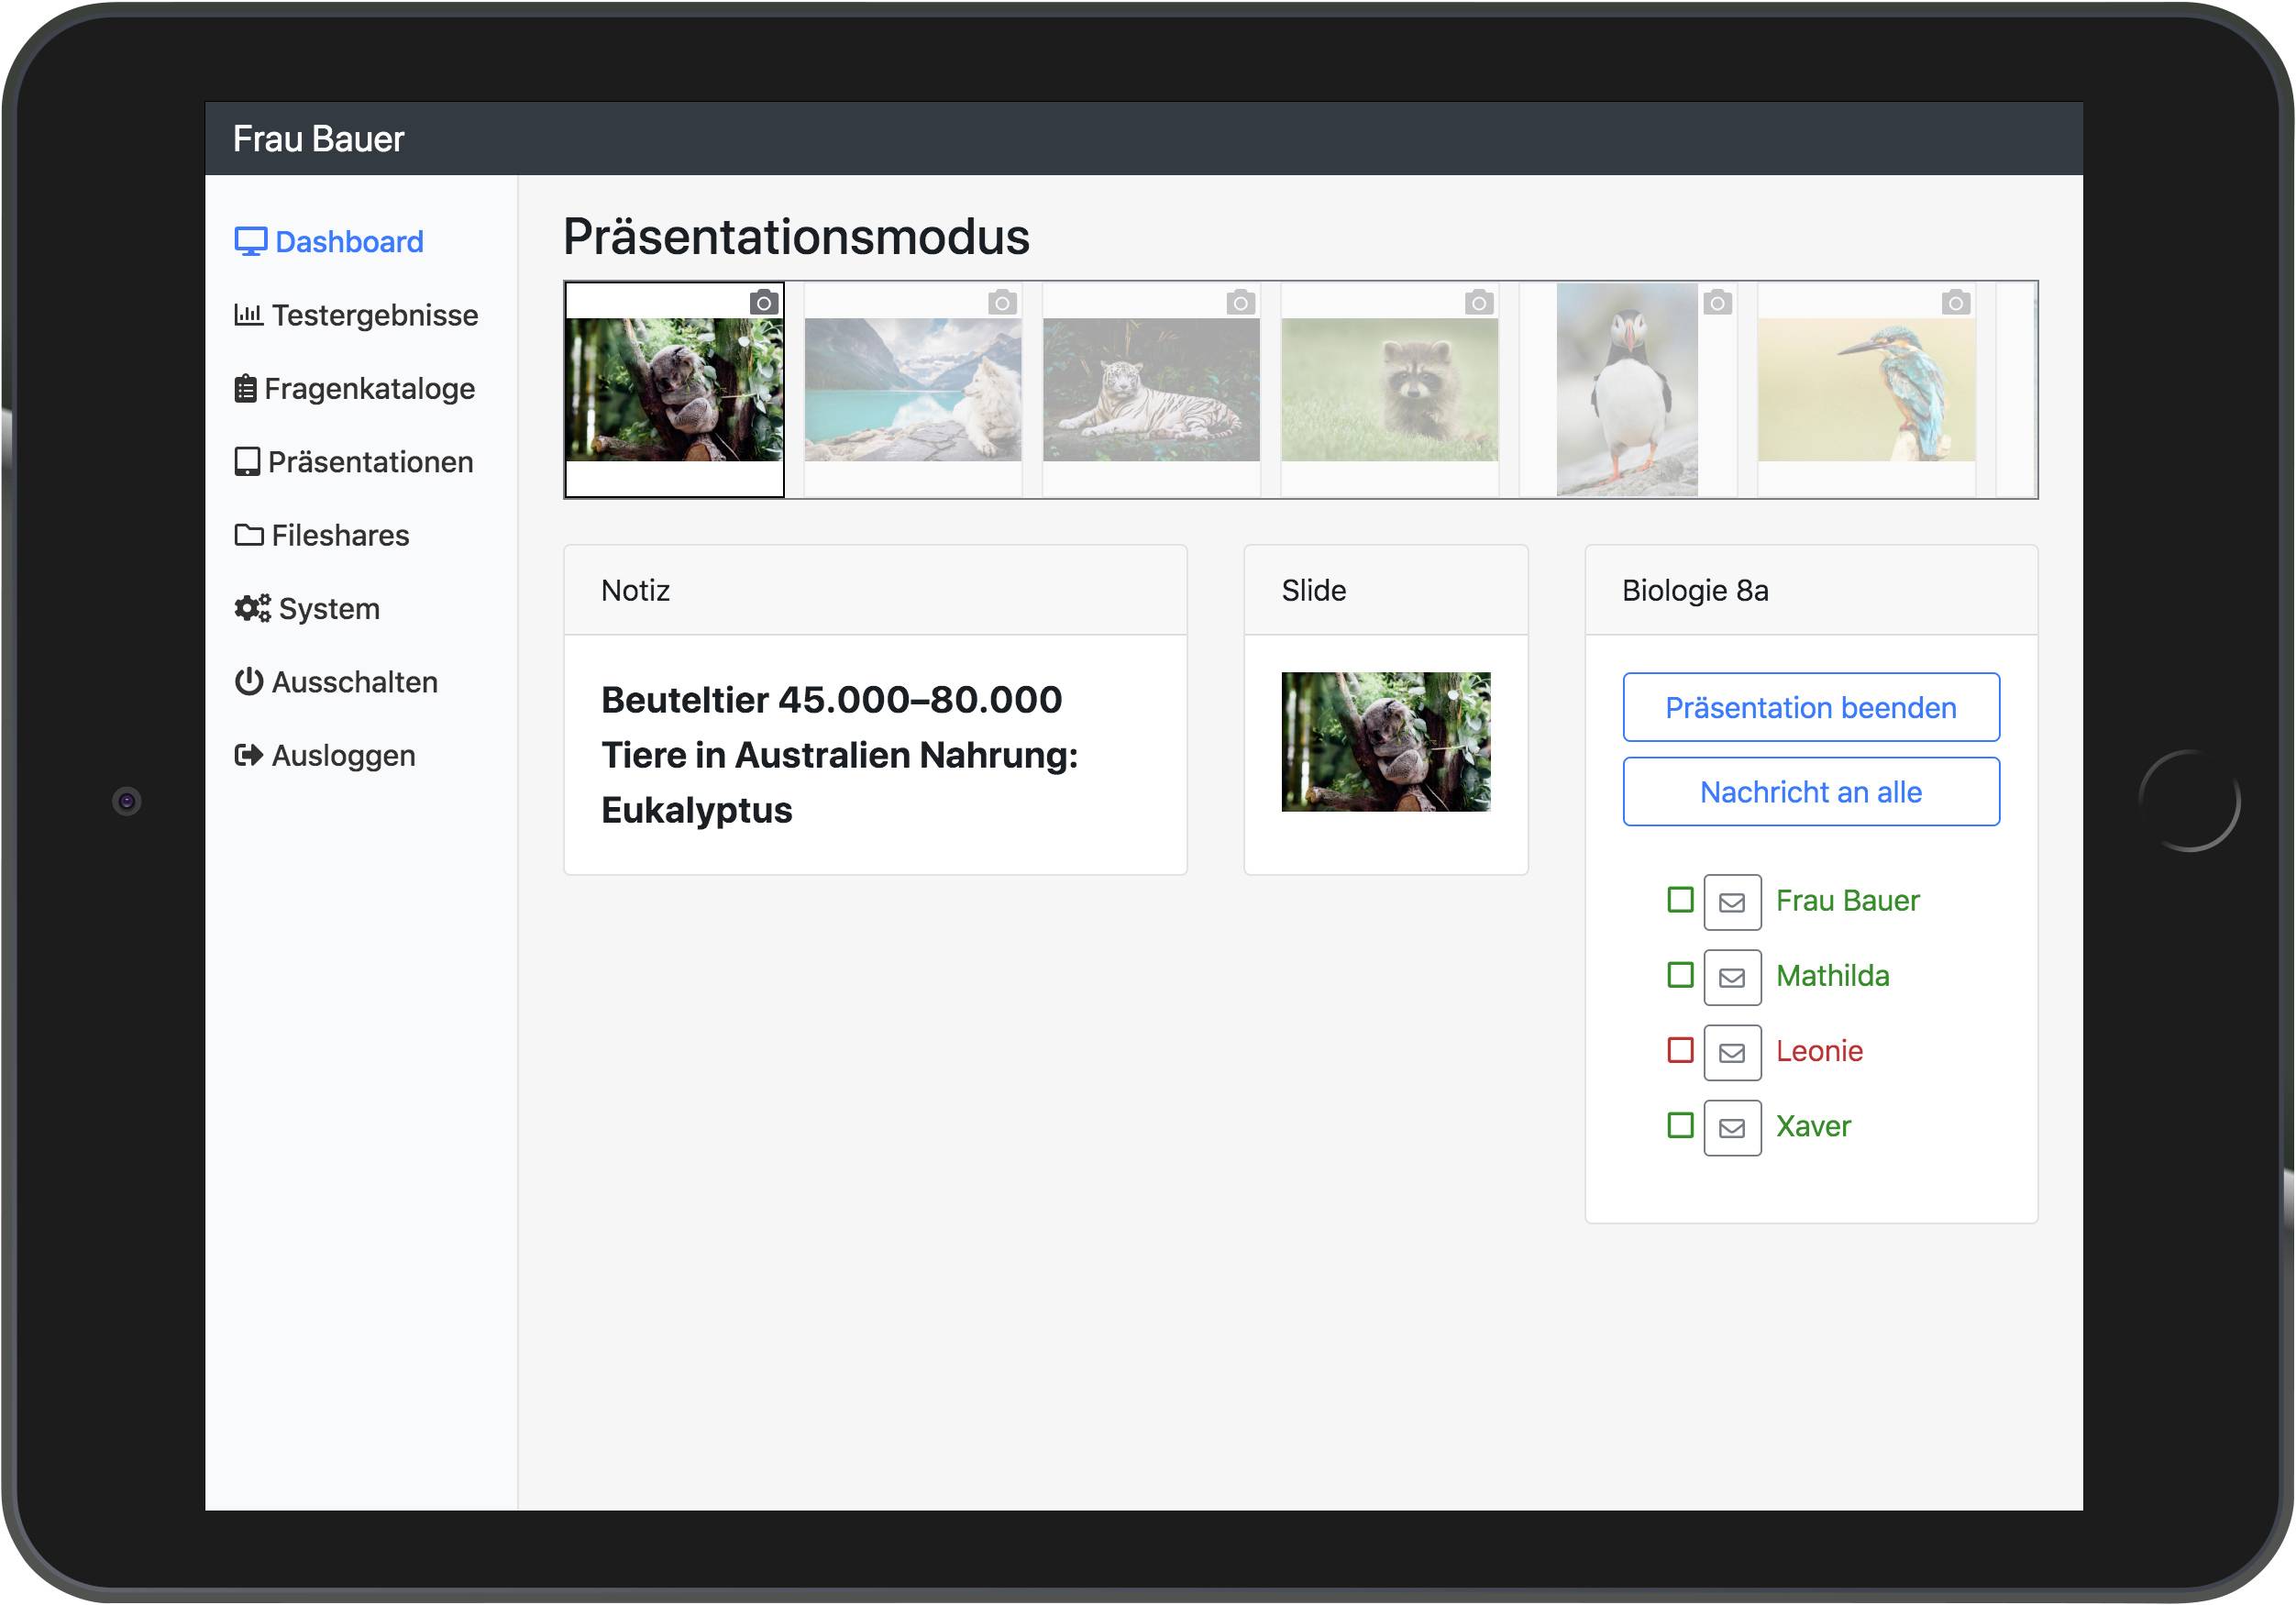Click Präsentation beenden button
Screen dimensions: 2296x1605
point(1810,707)
